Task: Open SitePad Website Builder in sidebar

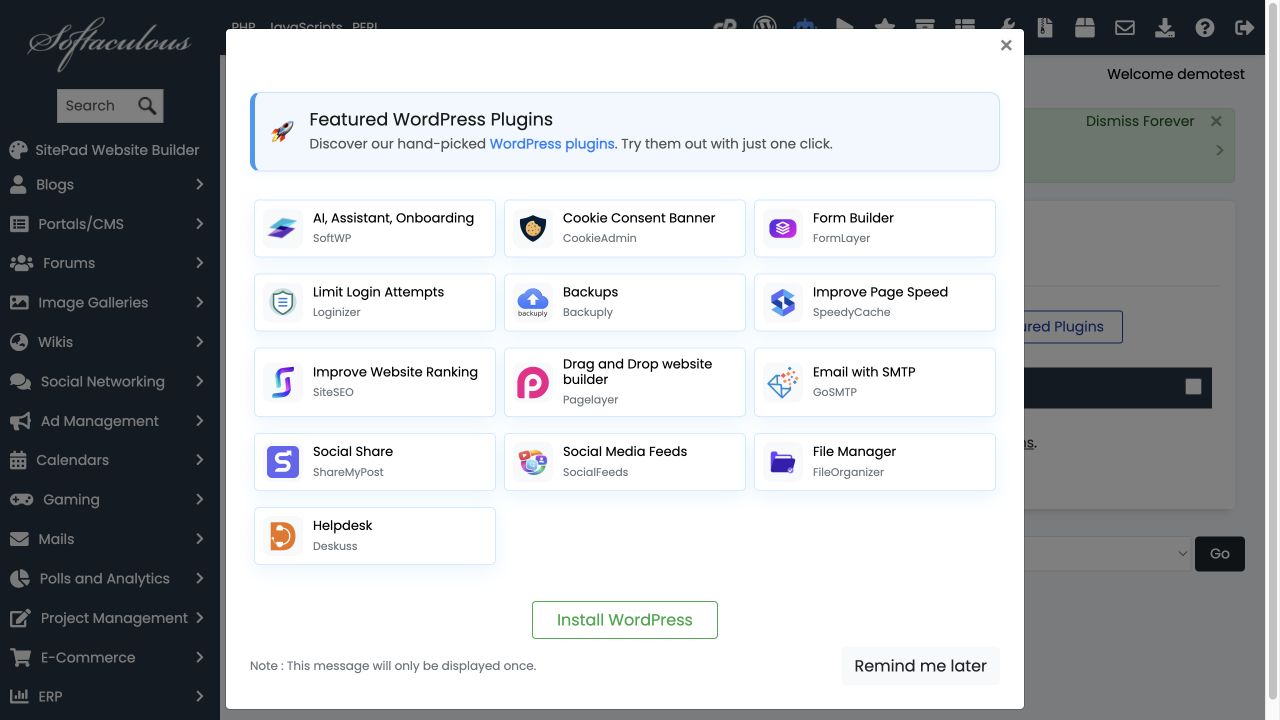Action: click(105, 150)
